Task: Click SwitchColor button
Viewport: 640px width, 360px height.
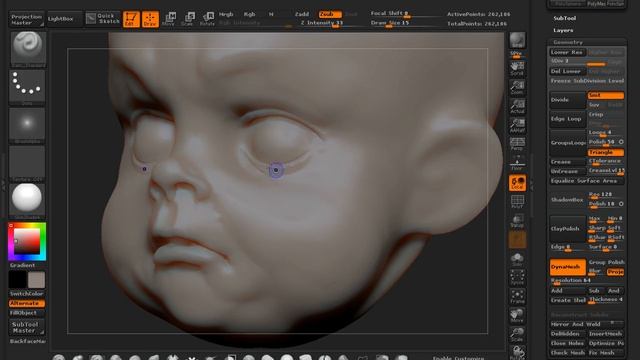Action: click(27, 294)
